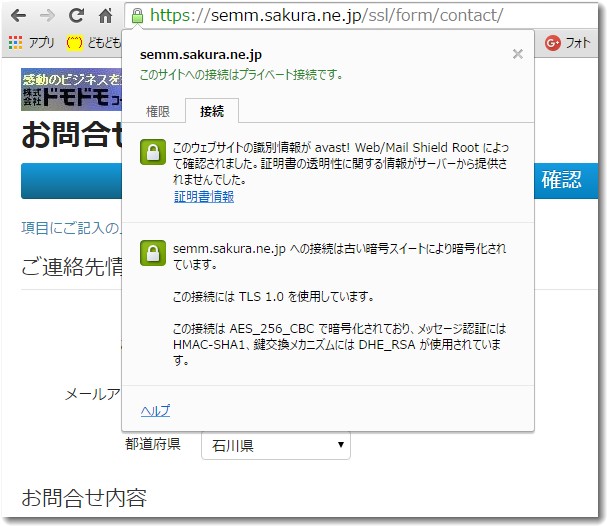Switch to the 権限 tab
The height and width of the screenshot is (526, 607).
(x=158, y=111)
